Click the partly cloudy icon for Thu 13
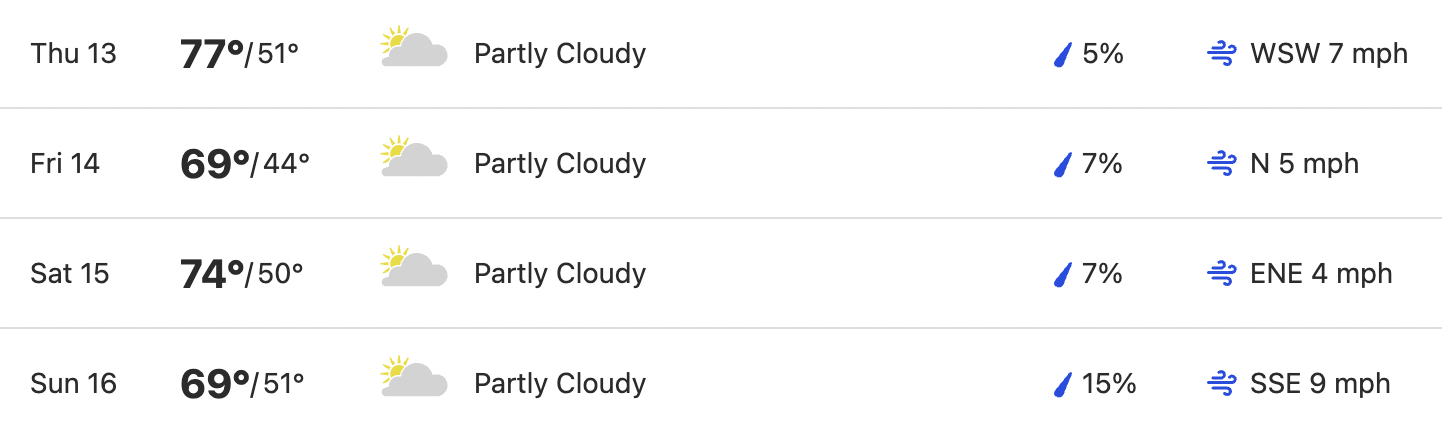The image size is (1442, 430). click(414, 48)
